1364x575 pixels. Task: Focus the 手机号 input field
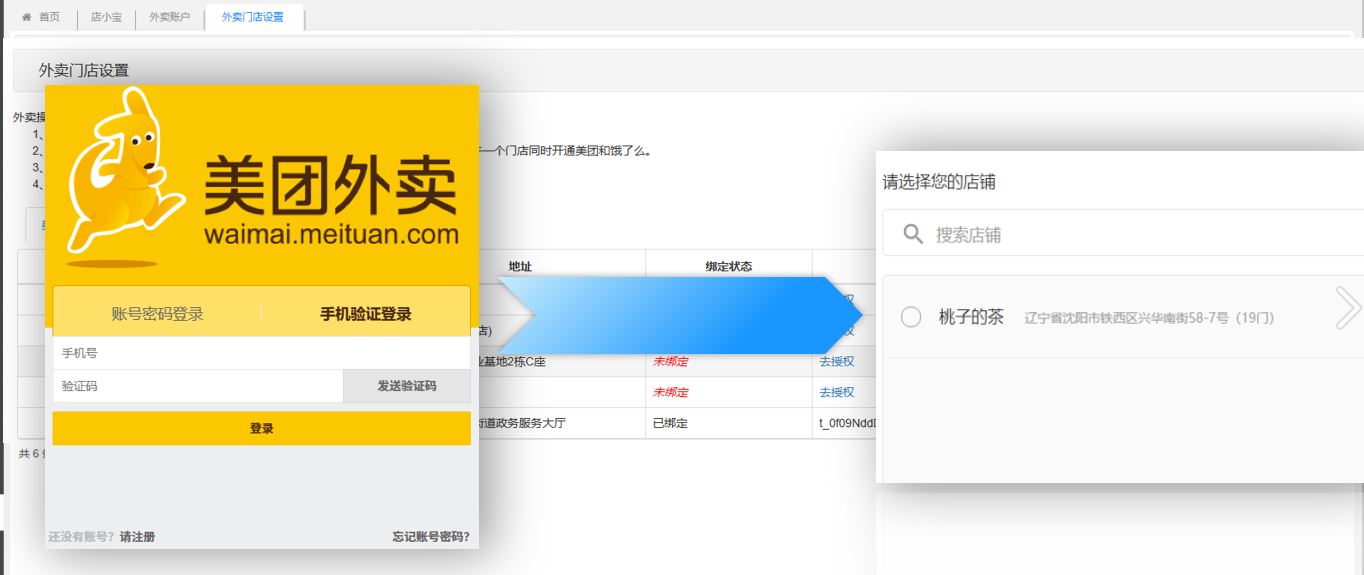pos(261,353)
